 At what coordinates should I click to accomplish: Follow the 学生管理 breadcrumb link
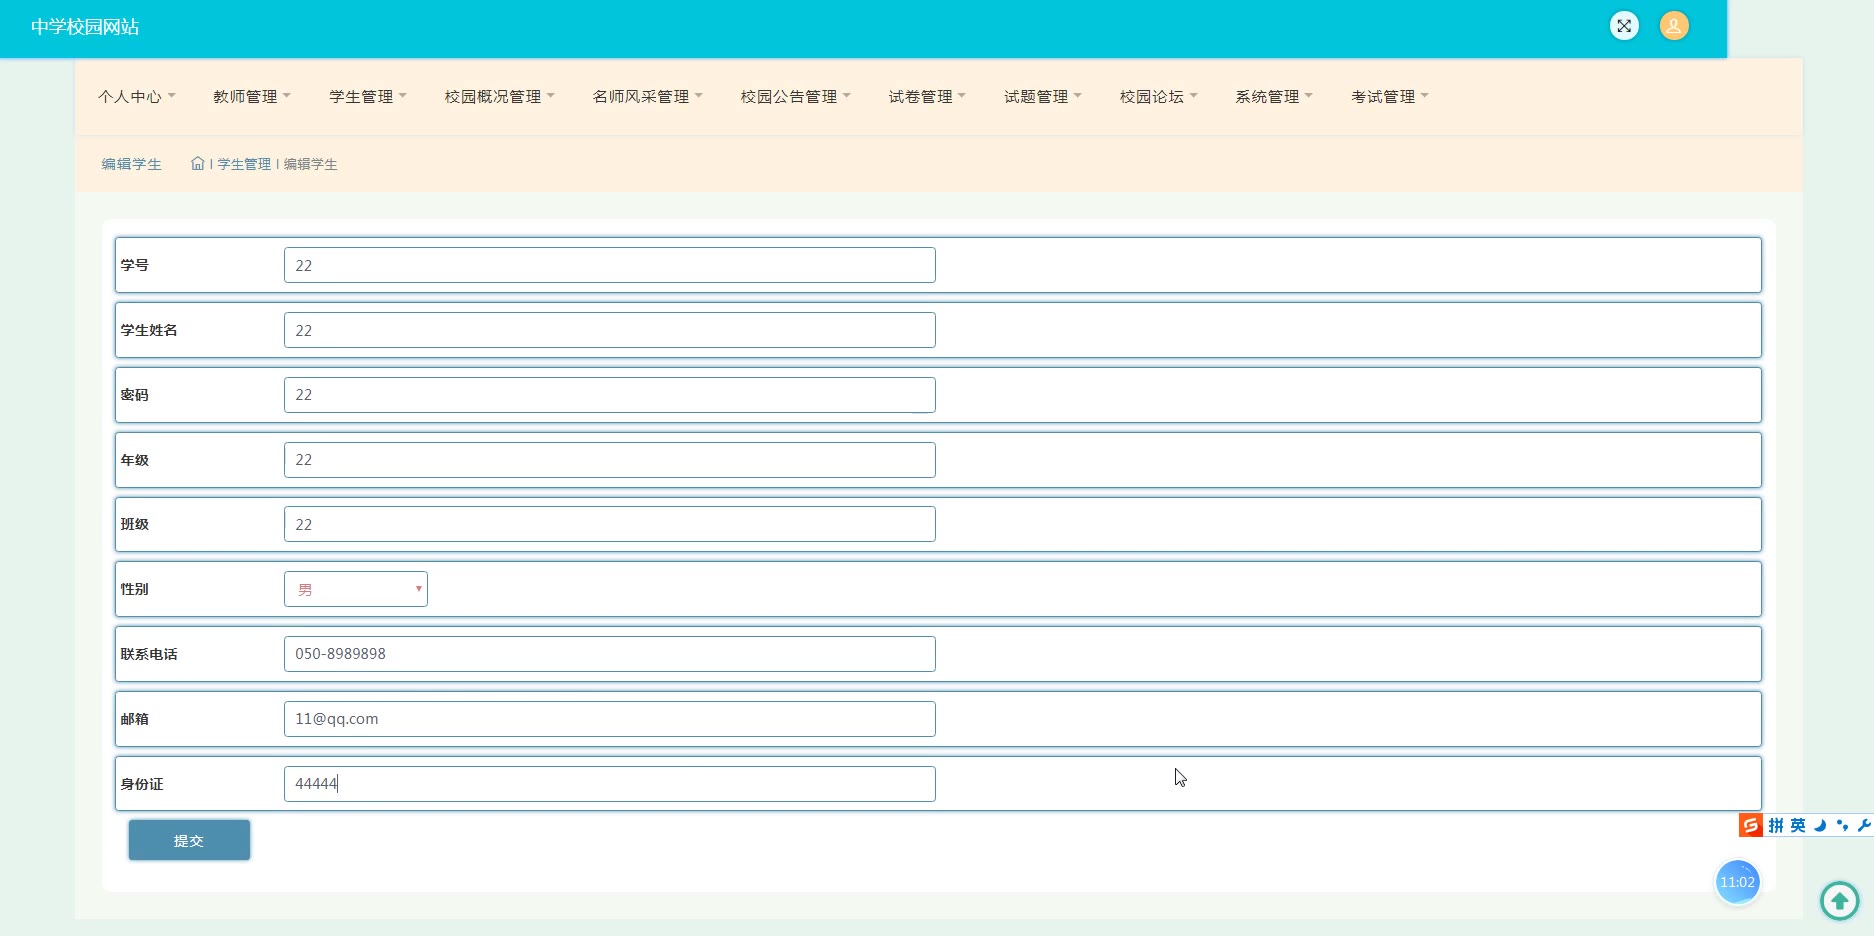(244, 164)
